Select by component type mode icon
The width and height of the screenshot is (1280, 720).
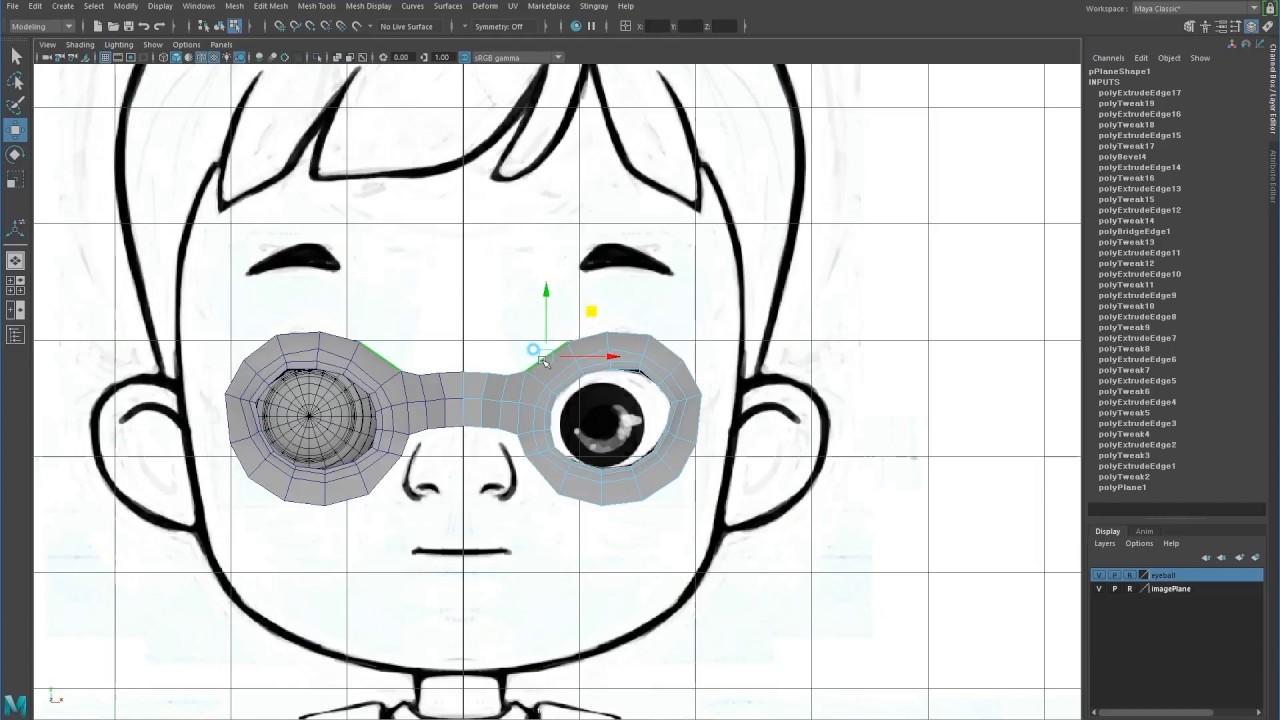234,26
